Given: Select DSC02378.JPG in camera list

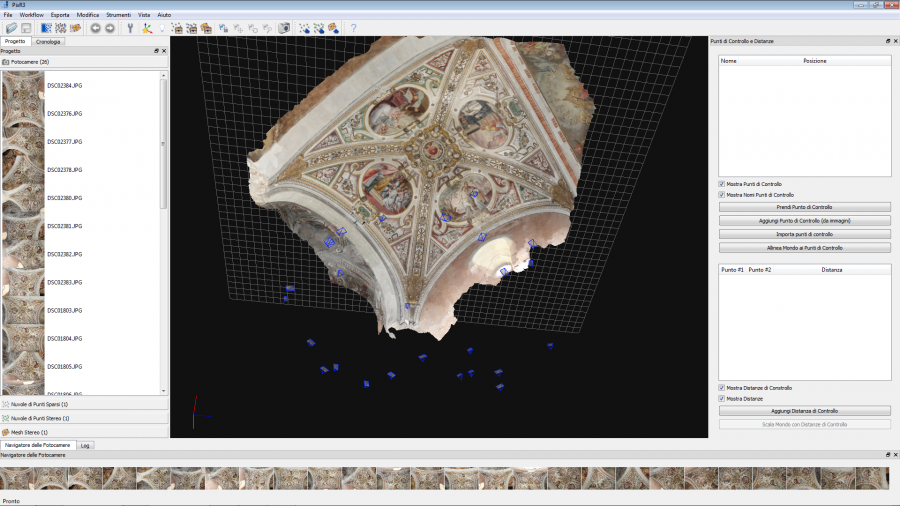Looking at the screenshot, I should (64, 170).
